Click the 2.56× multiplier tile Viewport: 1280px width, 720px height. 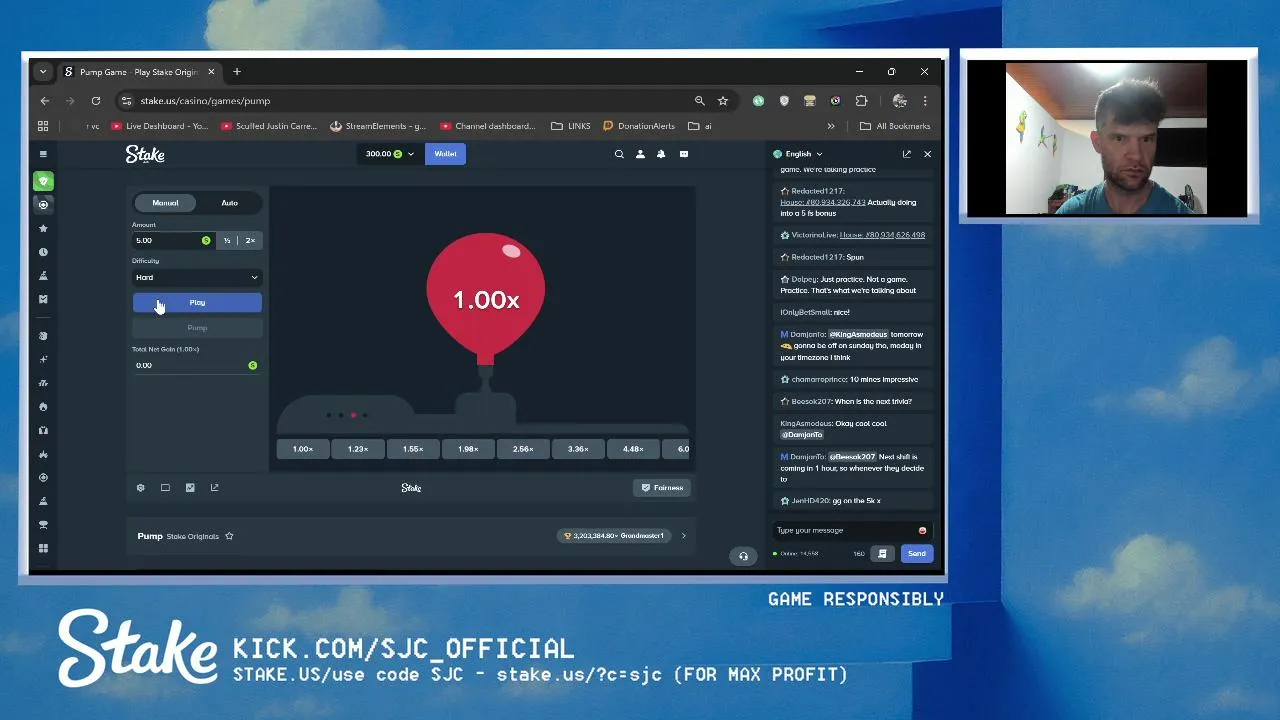(523, 449)
